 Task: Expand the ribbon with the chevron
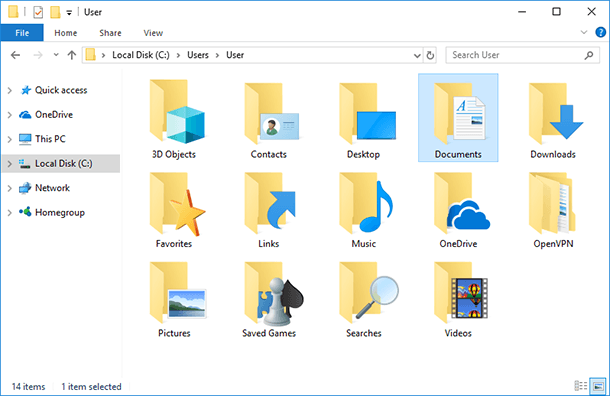584,32
